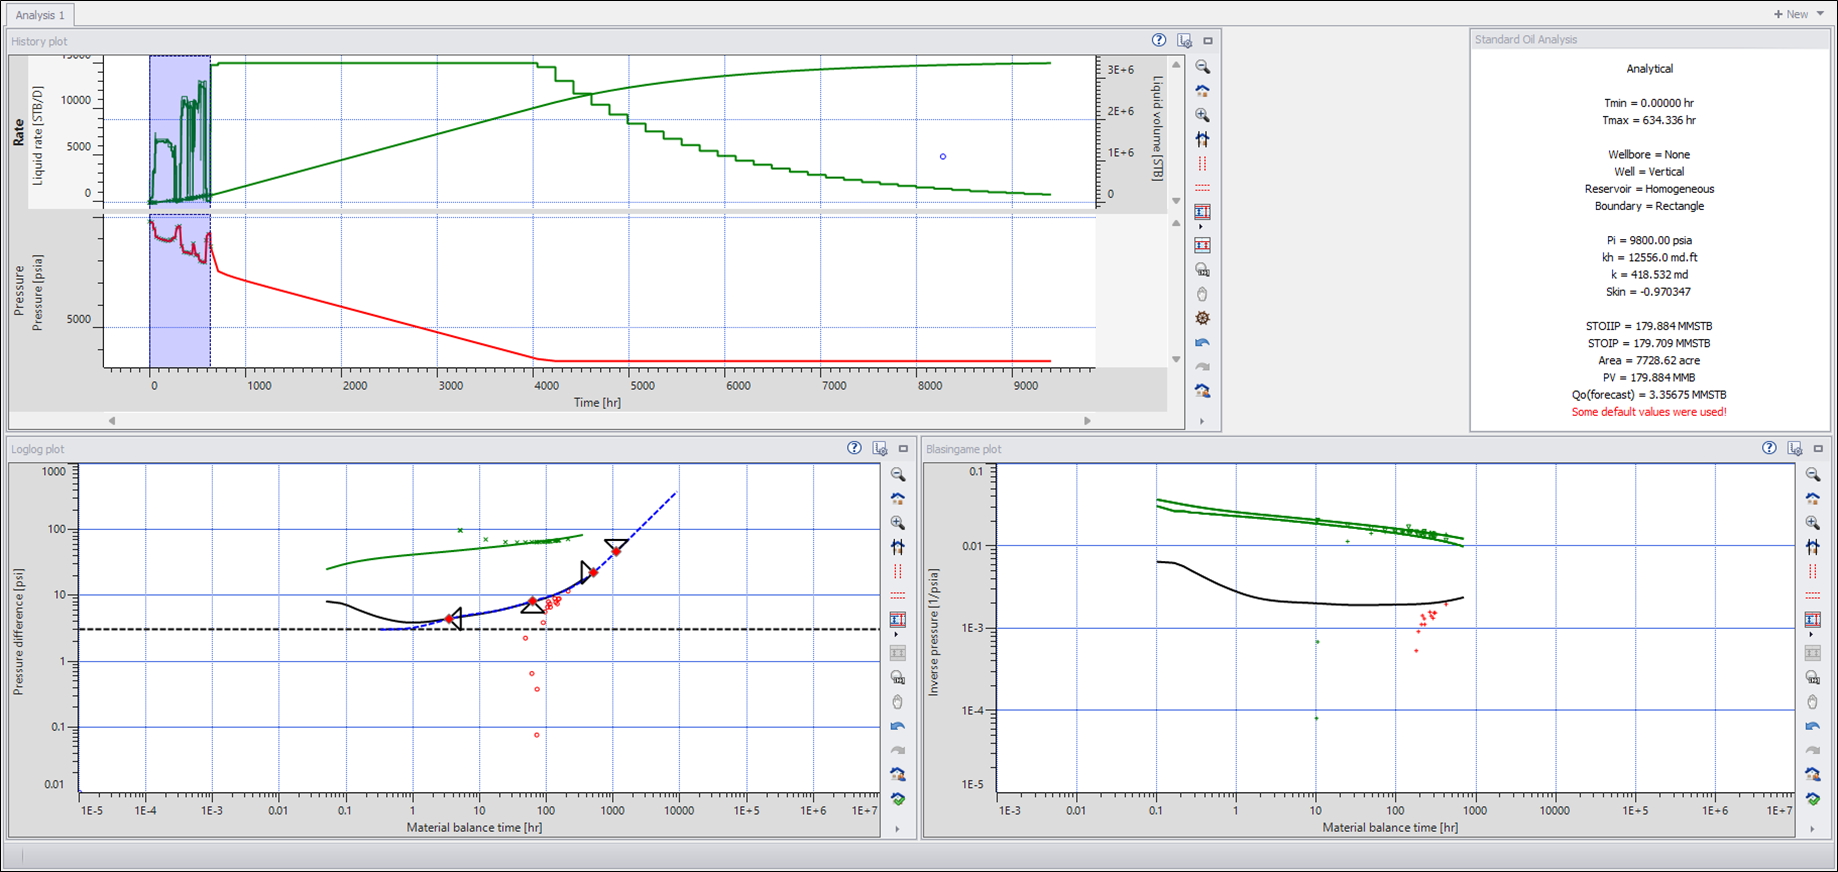
Task: Toggle vertical gridlines in Blasingame plot
Action: pos(1812,571)
